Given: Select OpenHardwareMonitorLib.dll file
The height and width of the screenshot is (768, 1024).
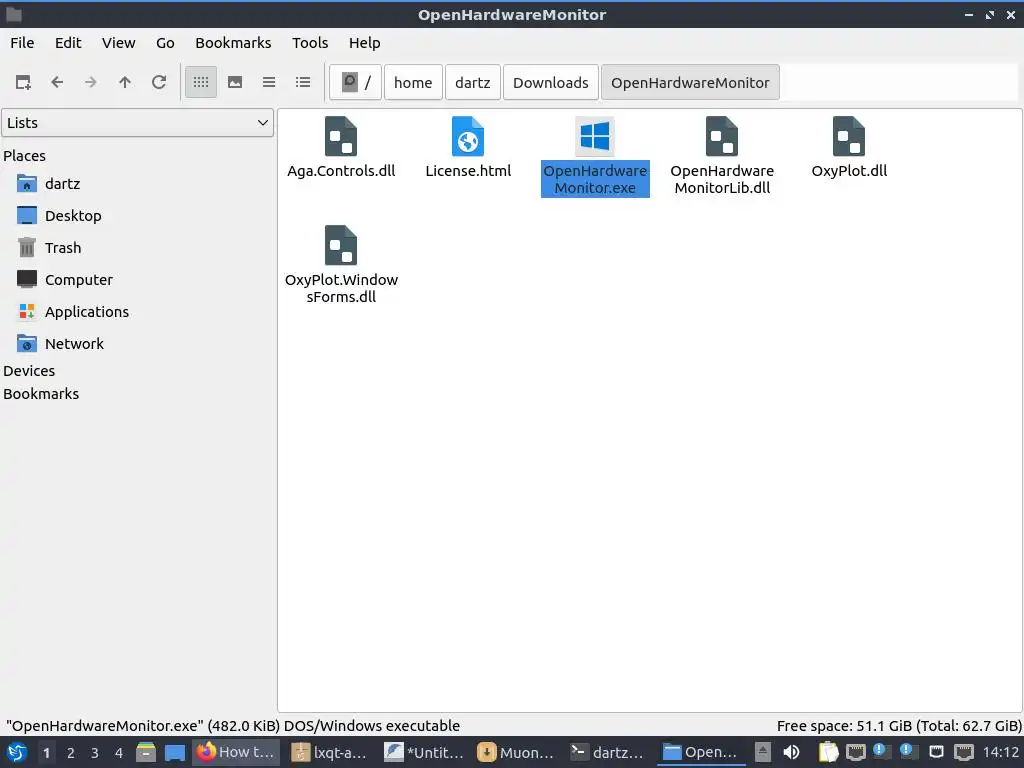Looking at the screenshot, I should [x=722, y=157].
